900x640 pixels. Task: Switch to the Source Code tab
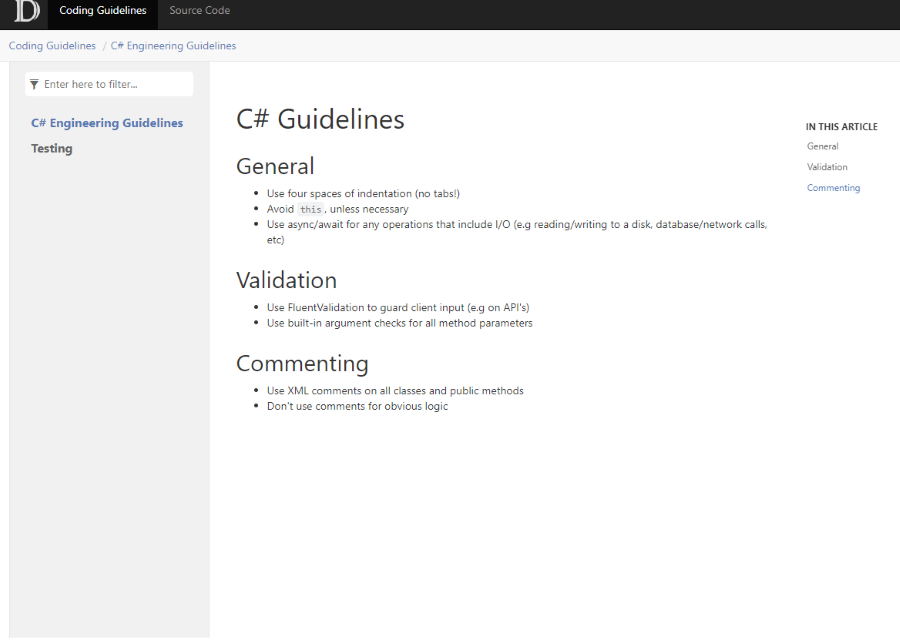199,11
